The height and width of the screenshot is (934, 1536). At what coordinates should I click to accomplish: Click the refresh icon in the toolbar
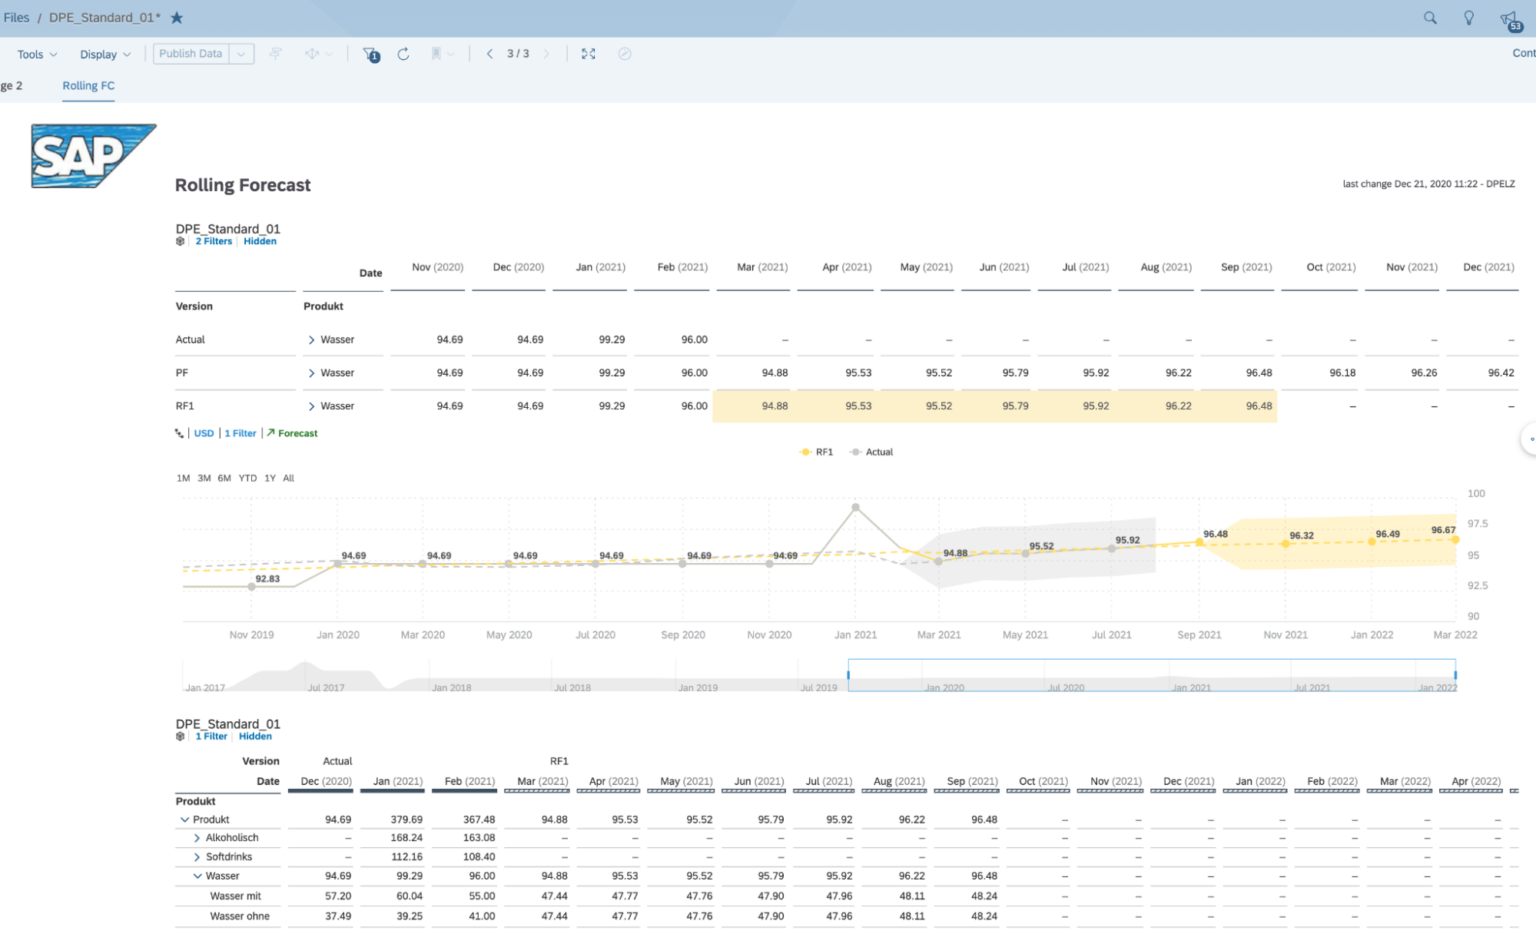coord(404,55)
